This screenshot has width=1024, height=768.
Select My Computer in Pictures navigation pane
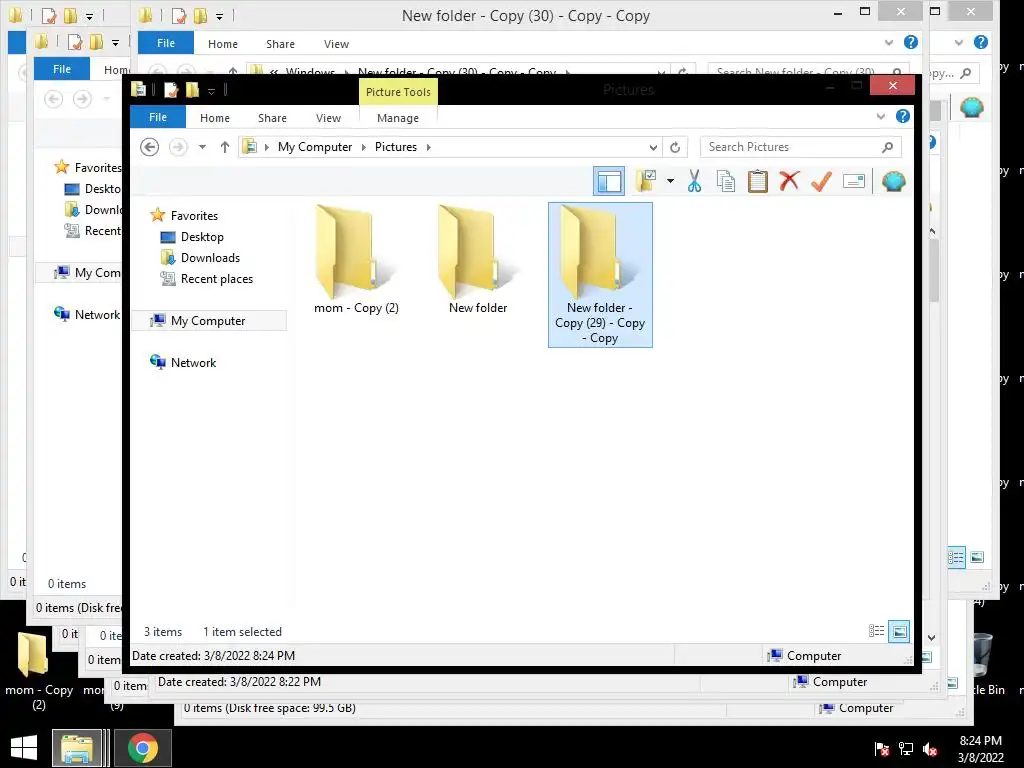(208, 321)
